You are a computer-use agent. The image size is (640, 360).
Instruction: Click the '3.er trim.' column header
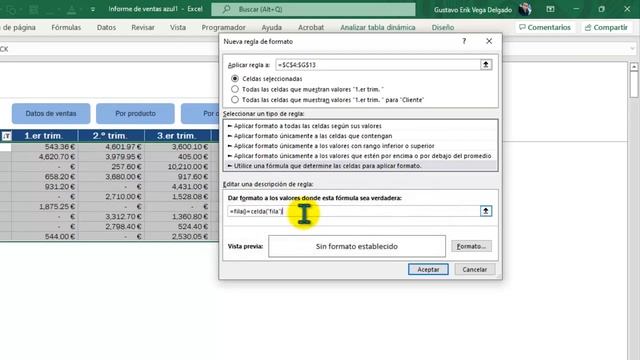point(178,136)
